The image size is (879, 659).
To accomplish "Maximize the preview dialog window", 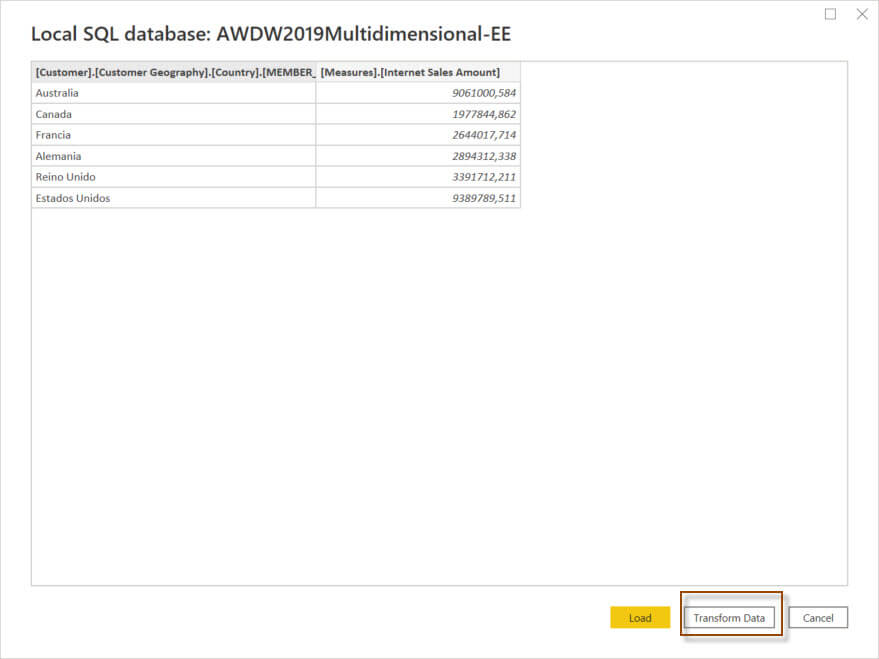I will point(830,14).
